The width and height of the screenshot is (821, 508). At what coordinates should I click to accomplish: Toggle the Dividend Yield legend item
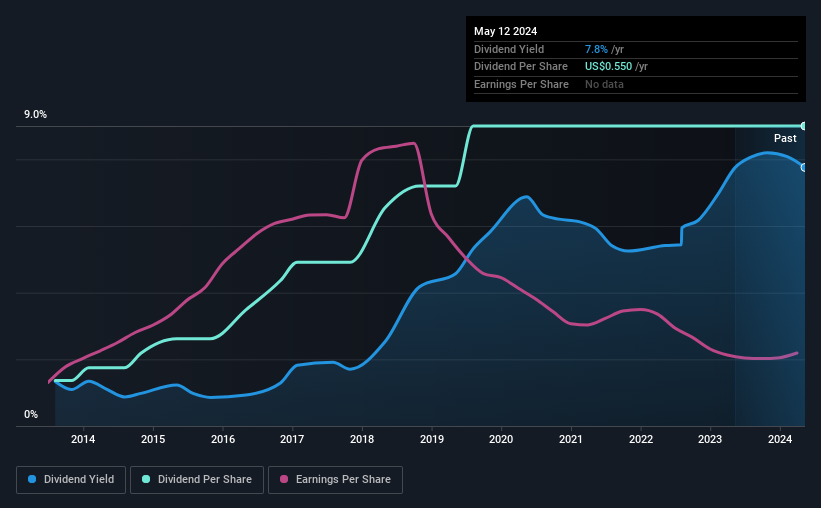coord(71,480)
